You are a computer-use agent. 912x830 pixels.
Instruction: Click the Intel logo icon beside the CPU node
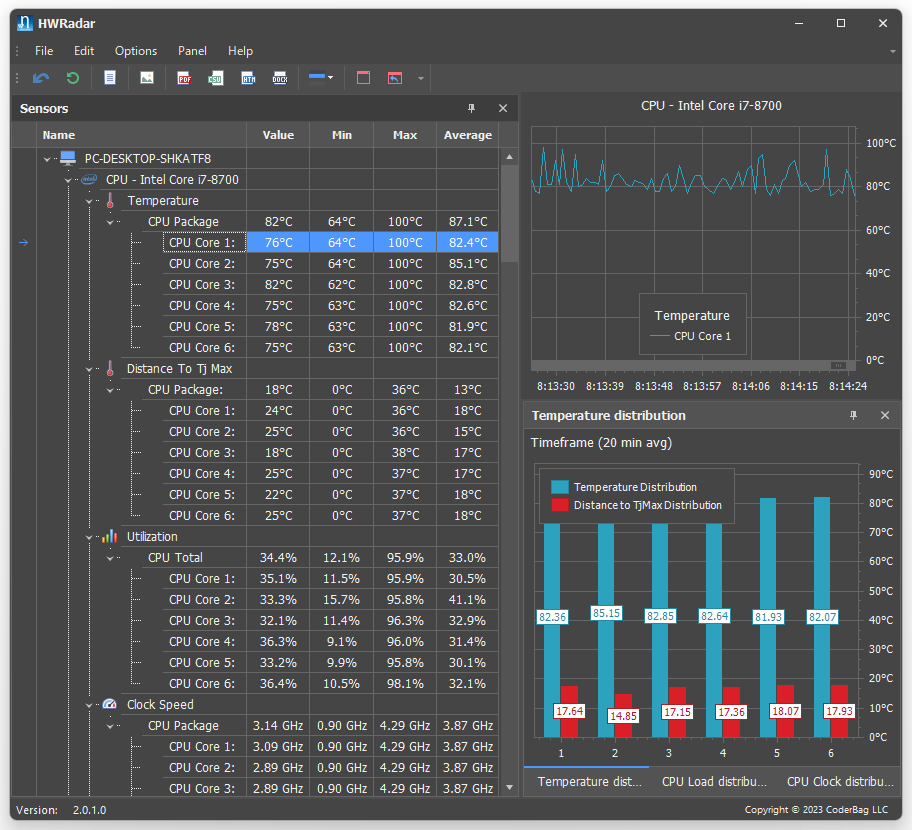pyautogui.click(x=89, y=179)
